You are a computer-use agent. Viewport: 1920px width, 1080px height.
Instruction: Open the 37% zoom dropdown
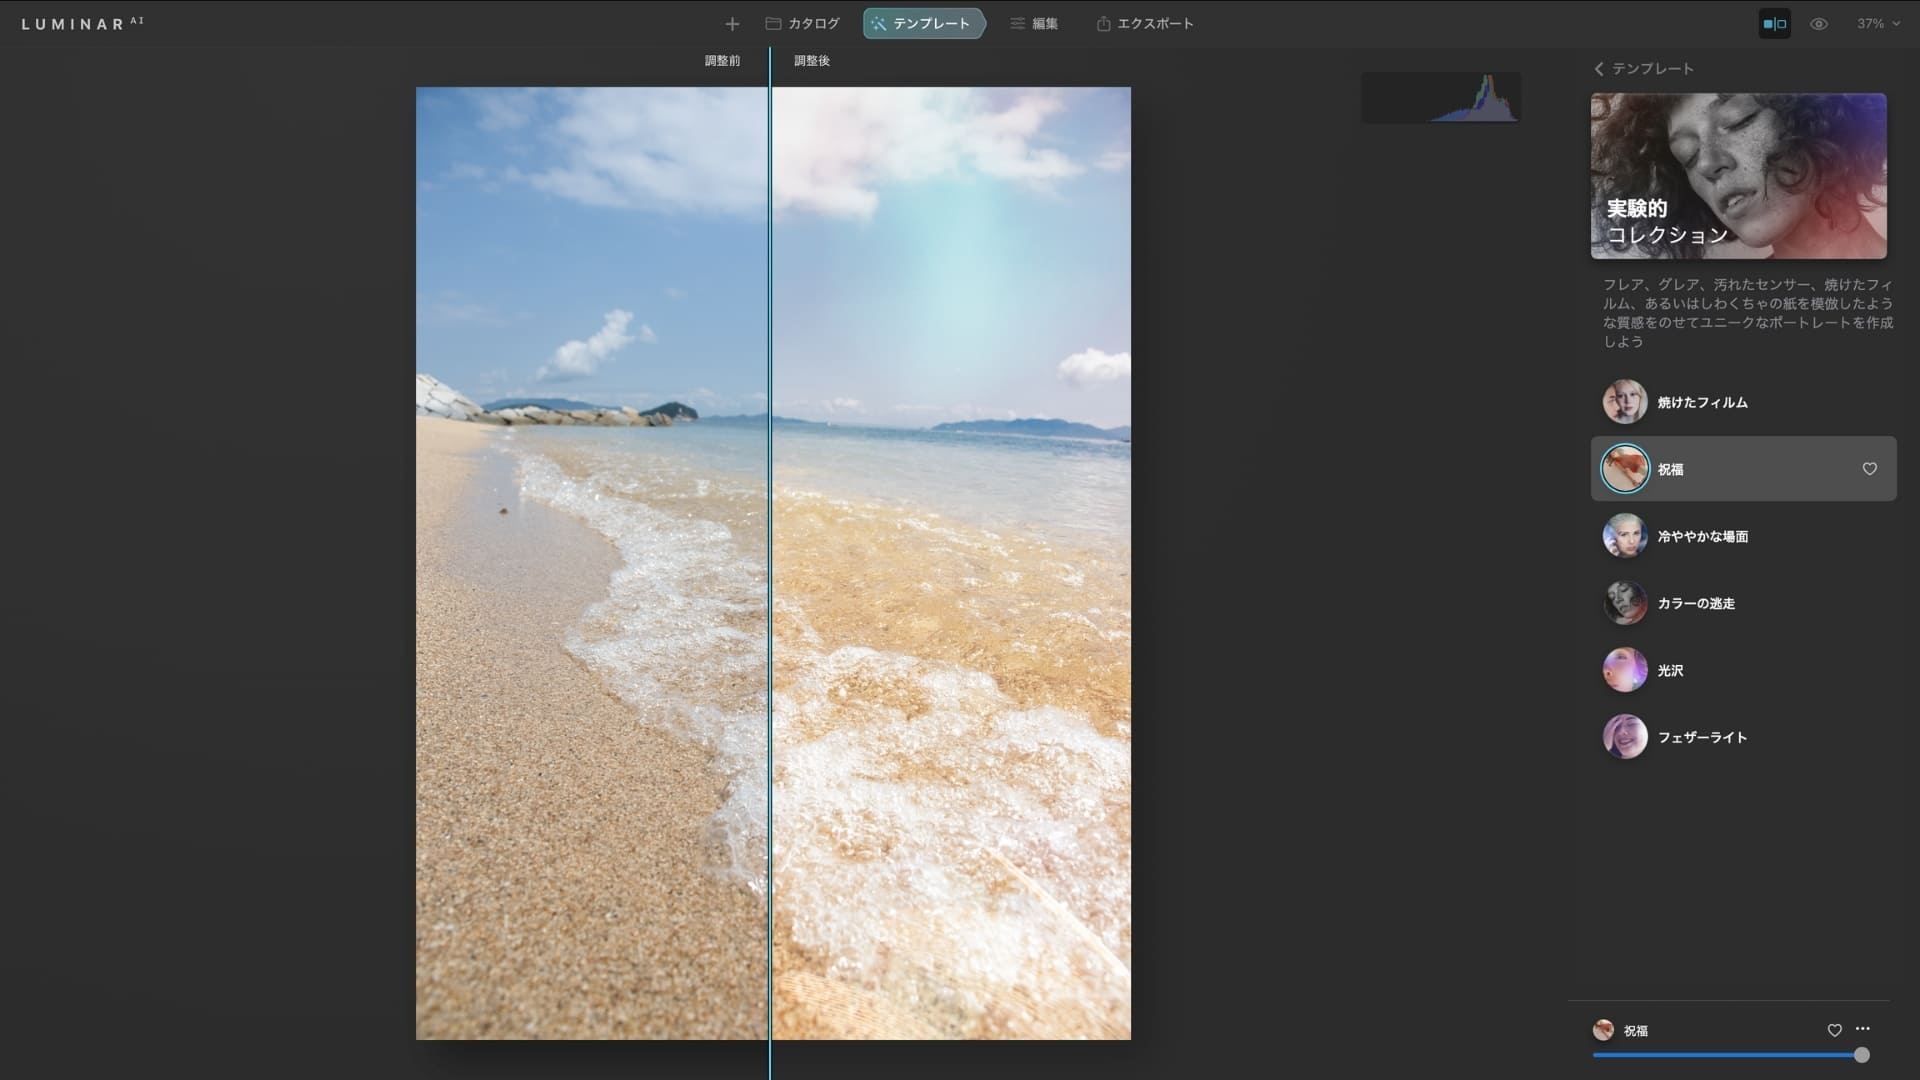[1877, 24]
